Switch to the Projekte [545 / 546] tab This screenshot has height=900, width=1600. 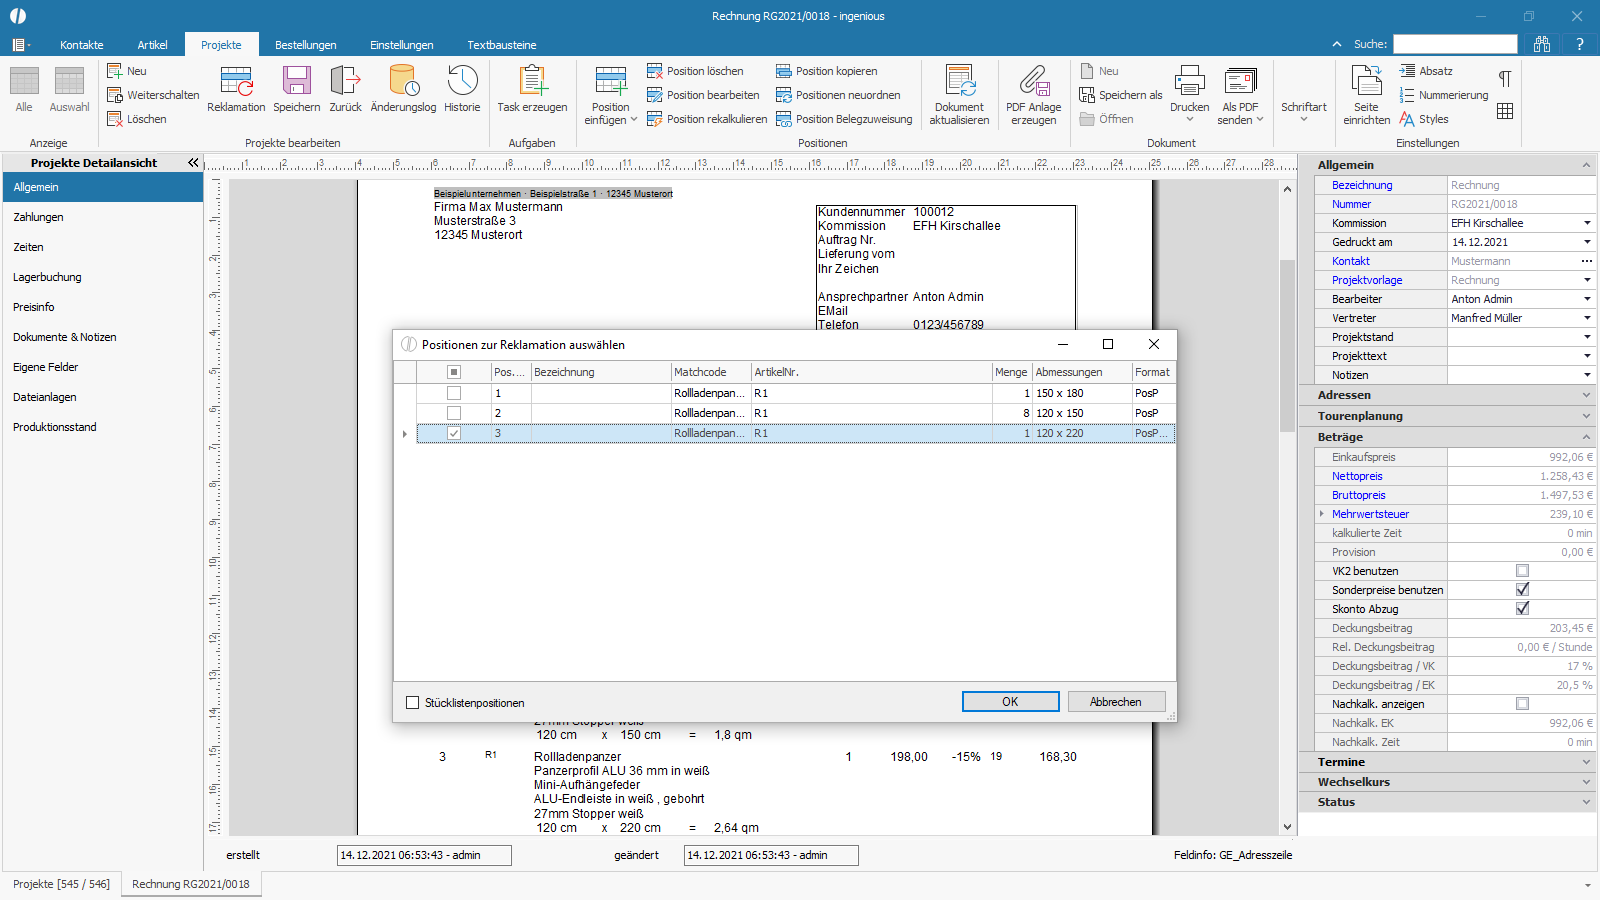click(61, 884)
